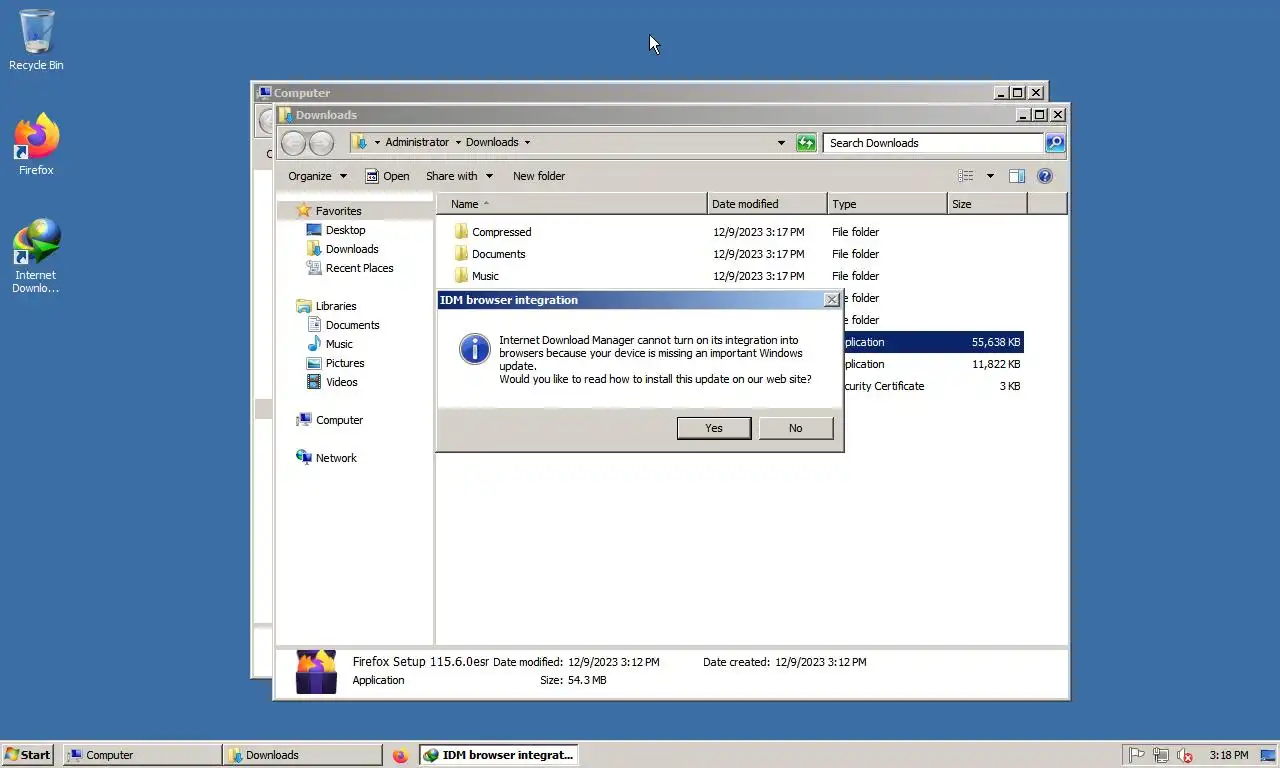Select the Internet Download Manager desktop shortcut
This screenshot has height=768, width=1280.
coord(36,256)
